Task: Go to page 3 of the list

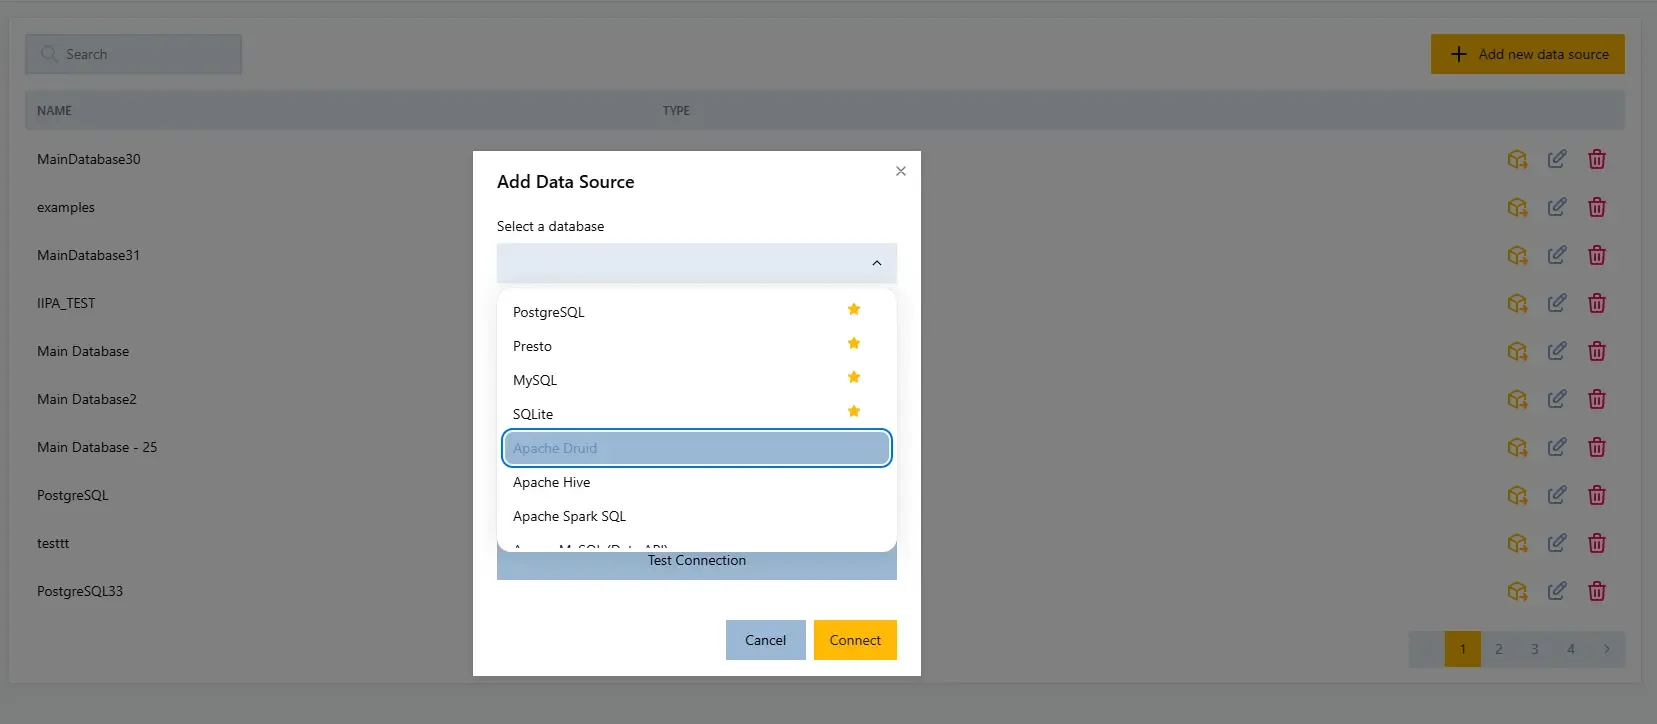Action: point(1535,649)
